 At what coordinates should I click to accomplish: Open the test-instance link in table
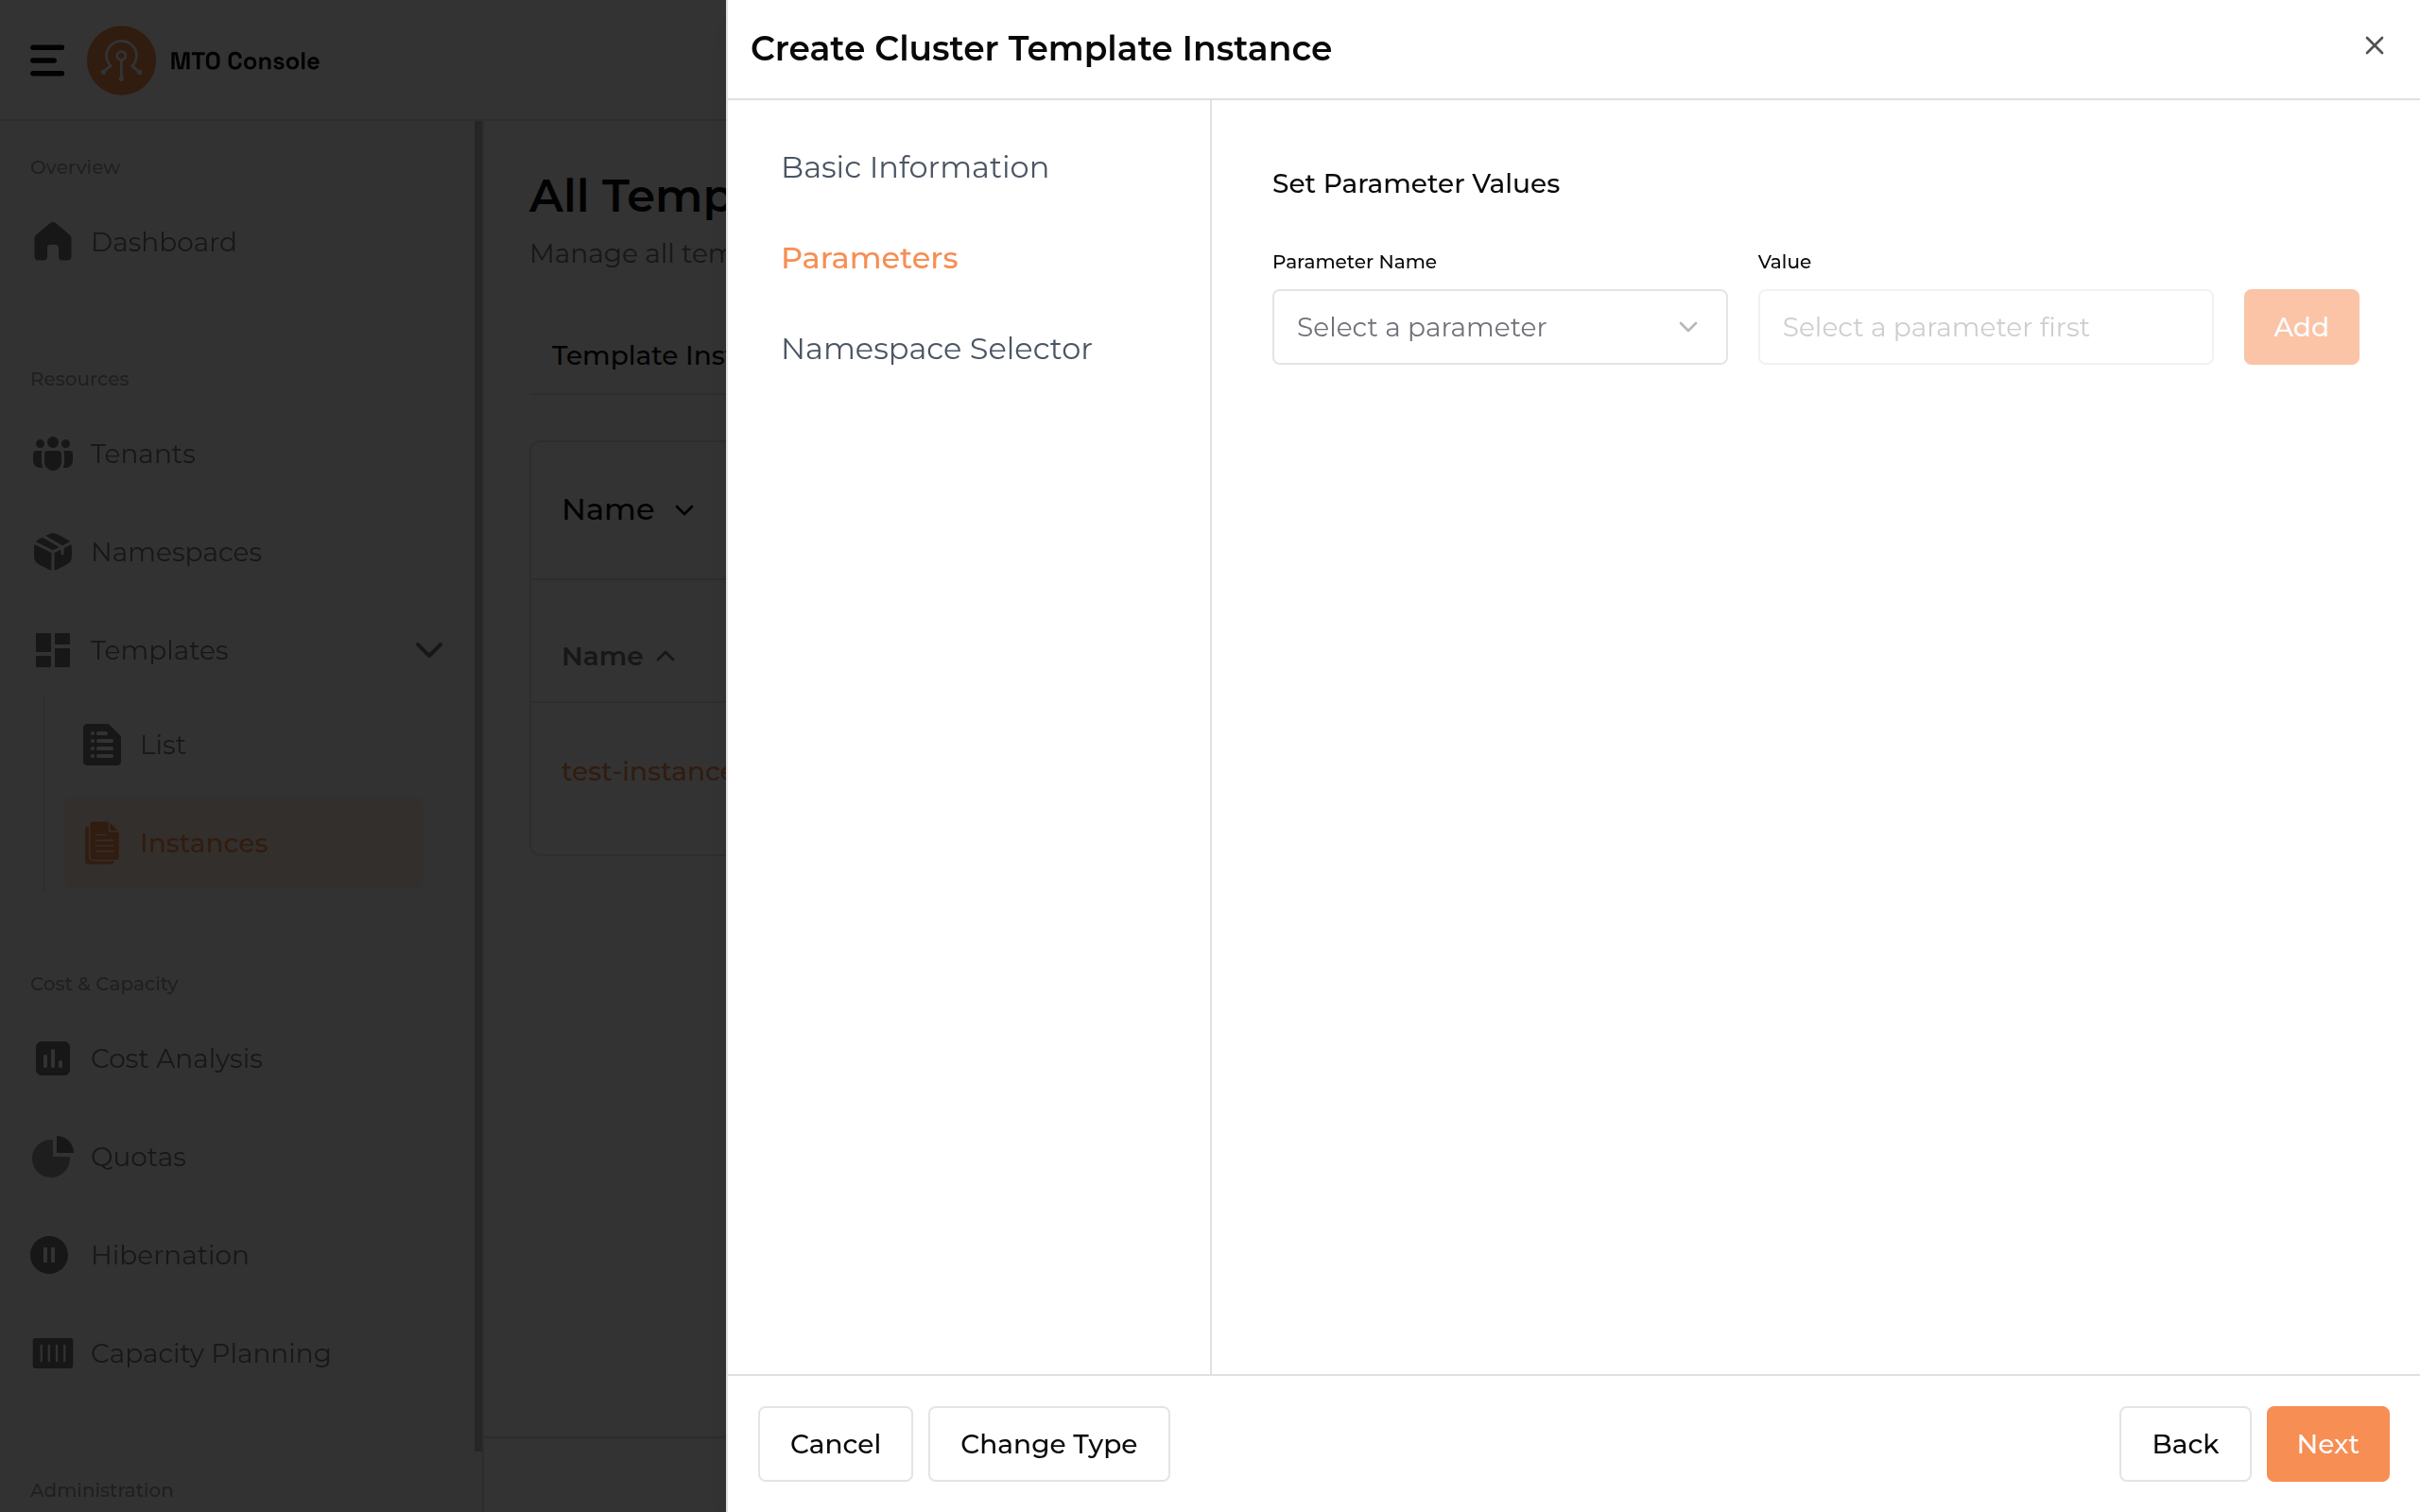(x=644, y=771)
